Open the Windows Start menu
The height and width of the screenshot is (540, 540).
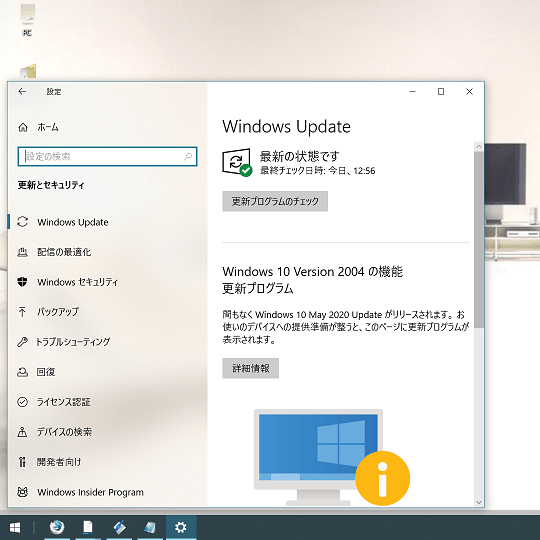point(14,527)
